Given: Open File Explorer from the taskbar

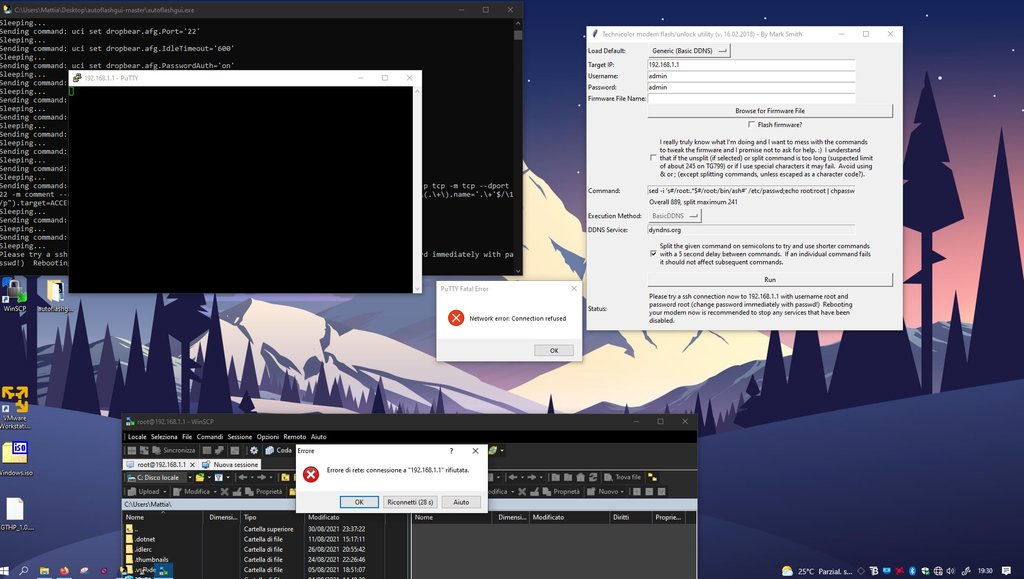Looking at the screenshot, I should tap(44, 571).
